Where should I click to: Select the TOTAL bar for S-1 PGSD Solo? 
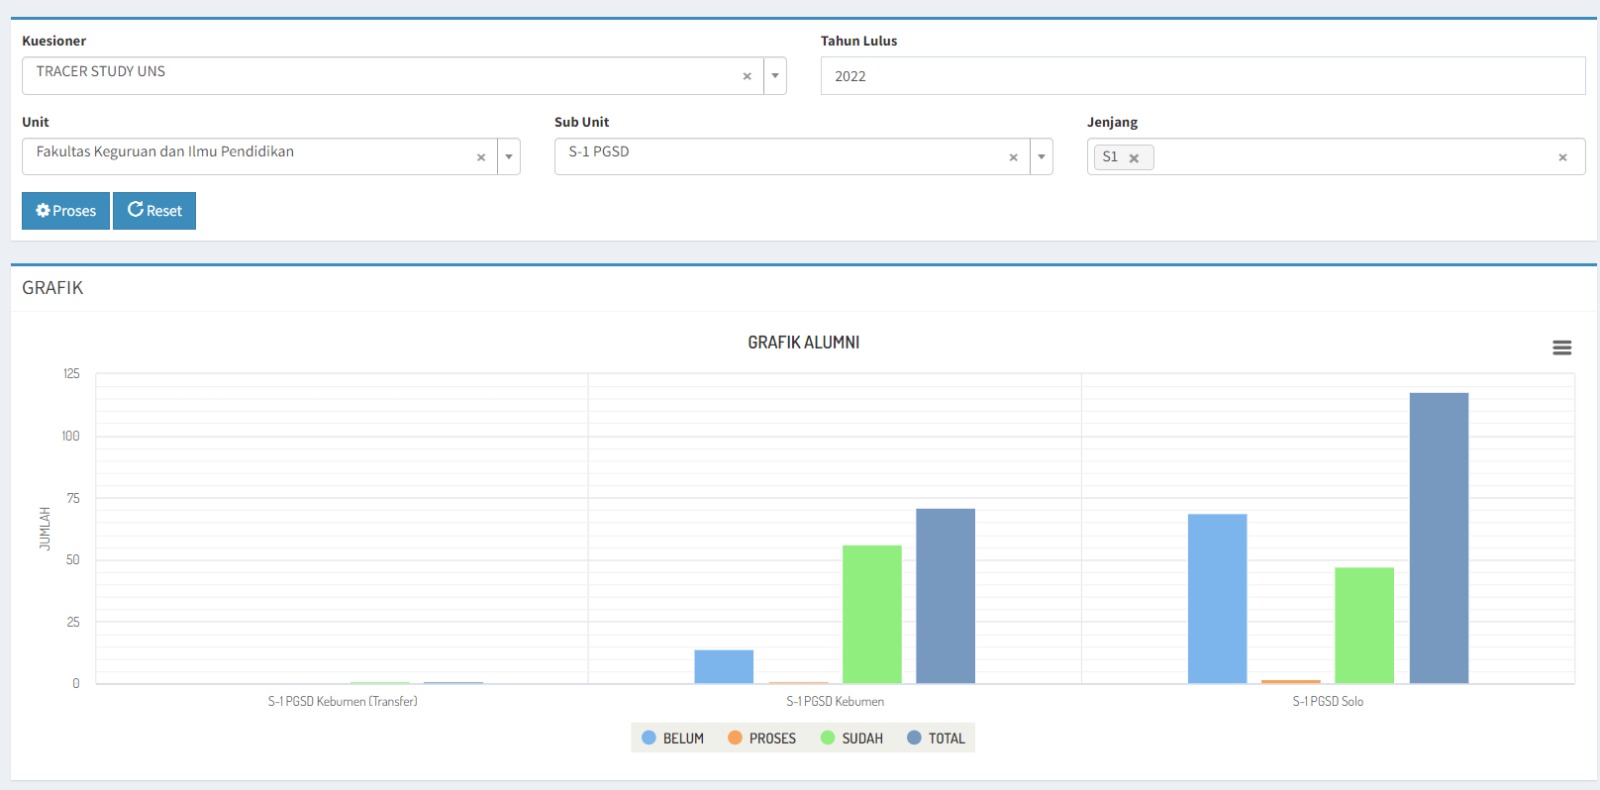1438,538
